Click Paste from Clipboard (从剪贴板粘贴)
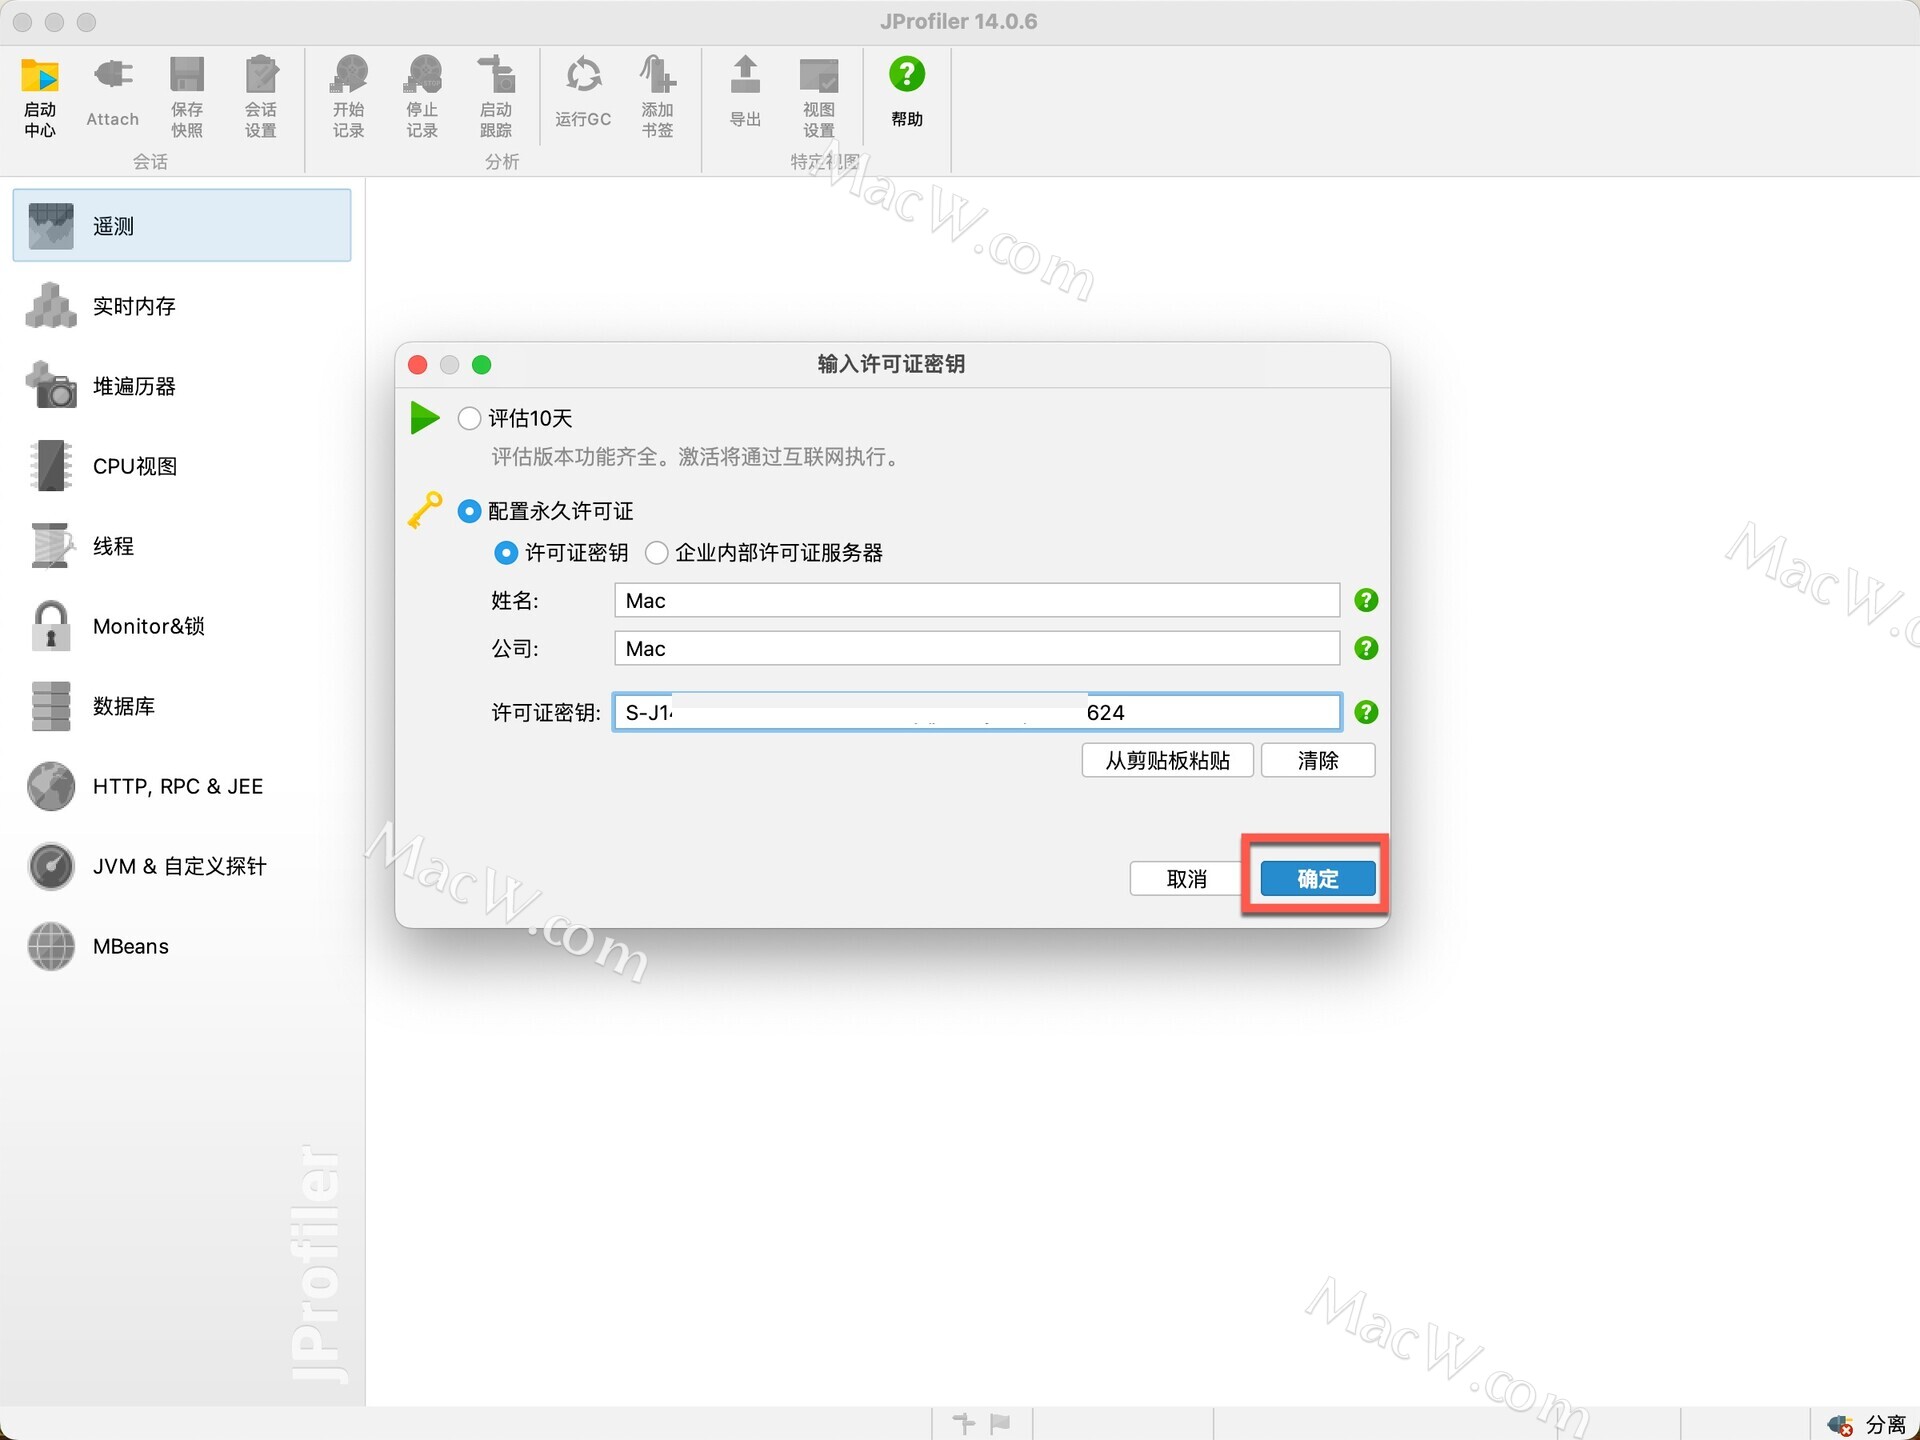The height and width of the screenshot is (1440, 1920). click(x=1167, y=760)
